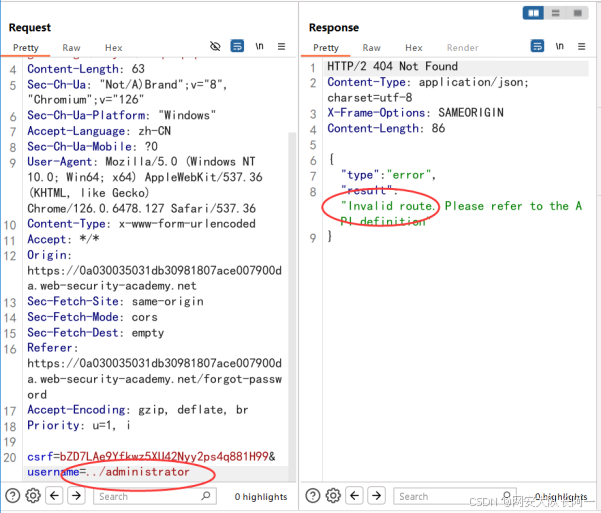Image resolution: width=601 pixels, height=513 pixels.
Task: Open the Response Hex tab
Action: point(413,47)
